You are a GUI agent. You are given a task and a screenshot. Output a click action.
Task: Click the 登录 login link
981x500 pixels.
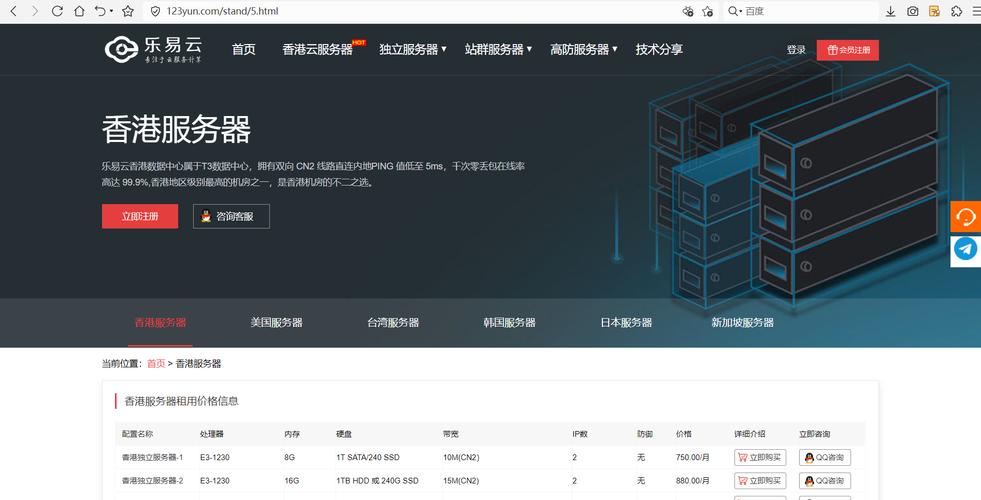[796, 50]
